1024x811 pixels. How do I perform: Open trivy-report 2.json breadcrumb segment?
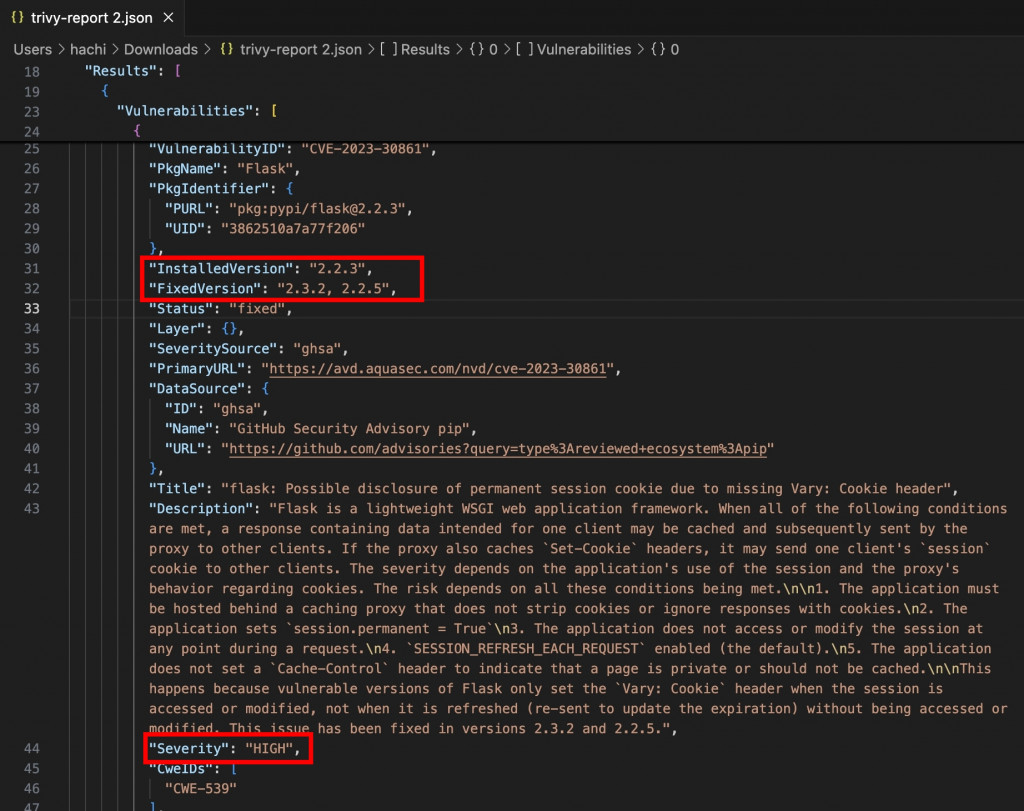(x=300, y=50)
